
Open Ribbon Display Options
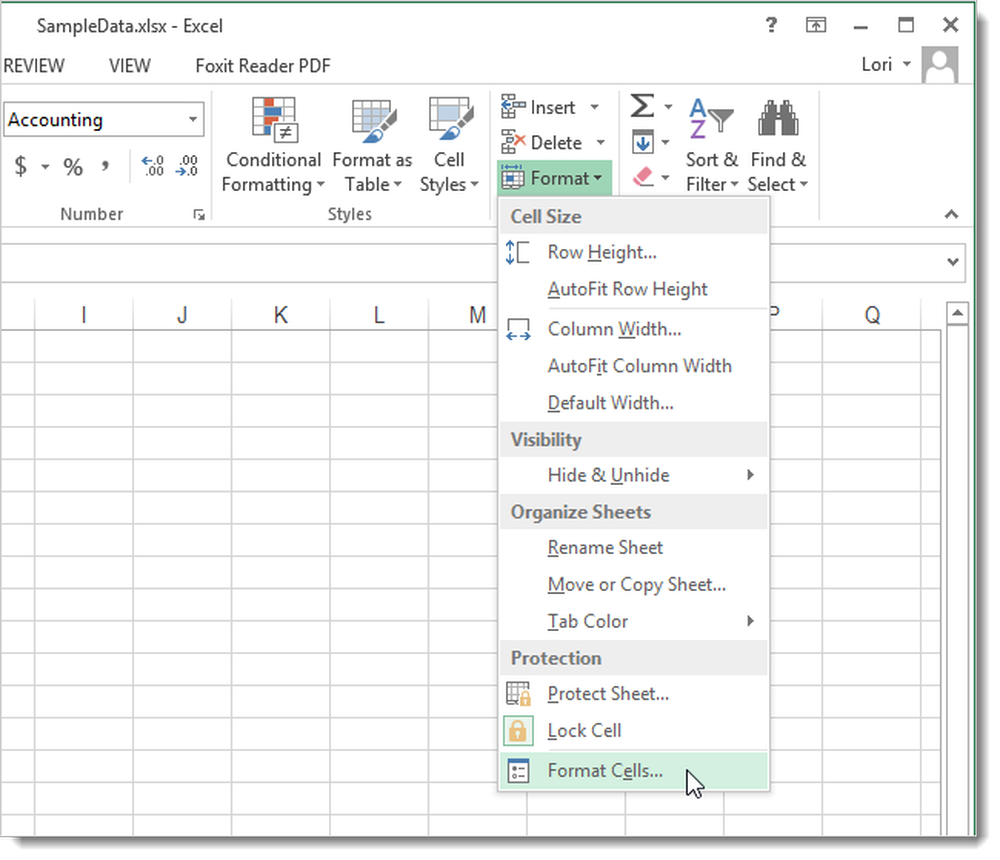816,26
